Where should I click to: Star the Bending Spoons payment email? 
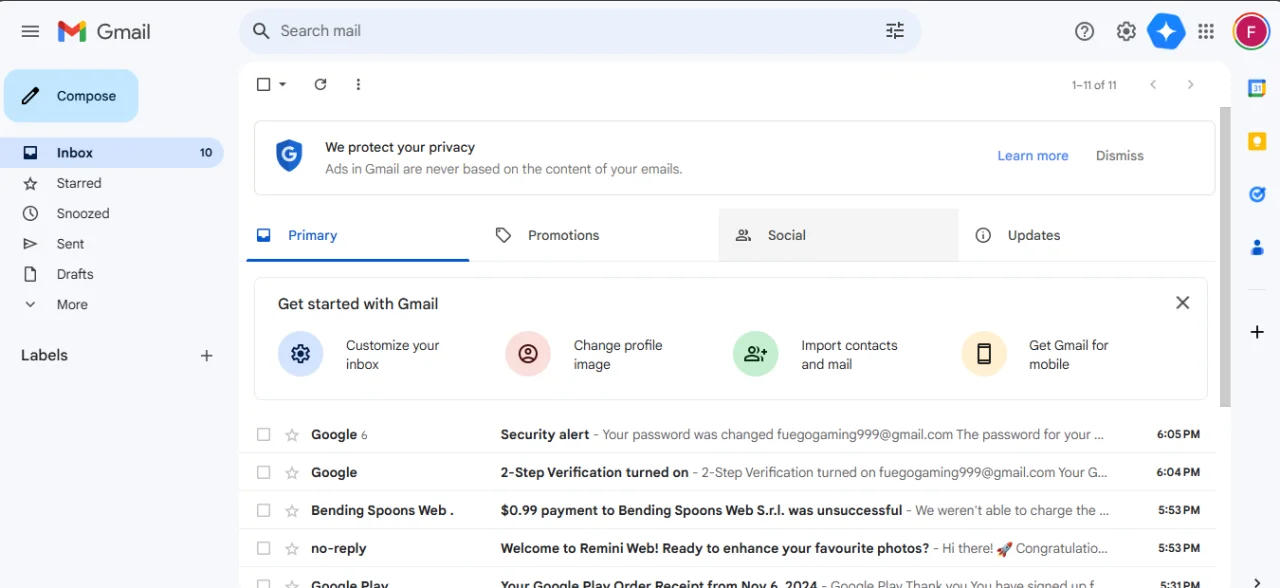292,510
